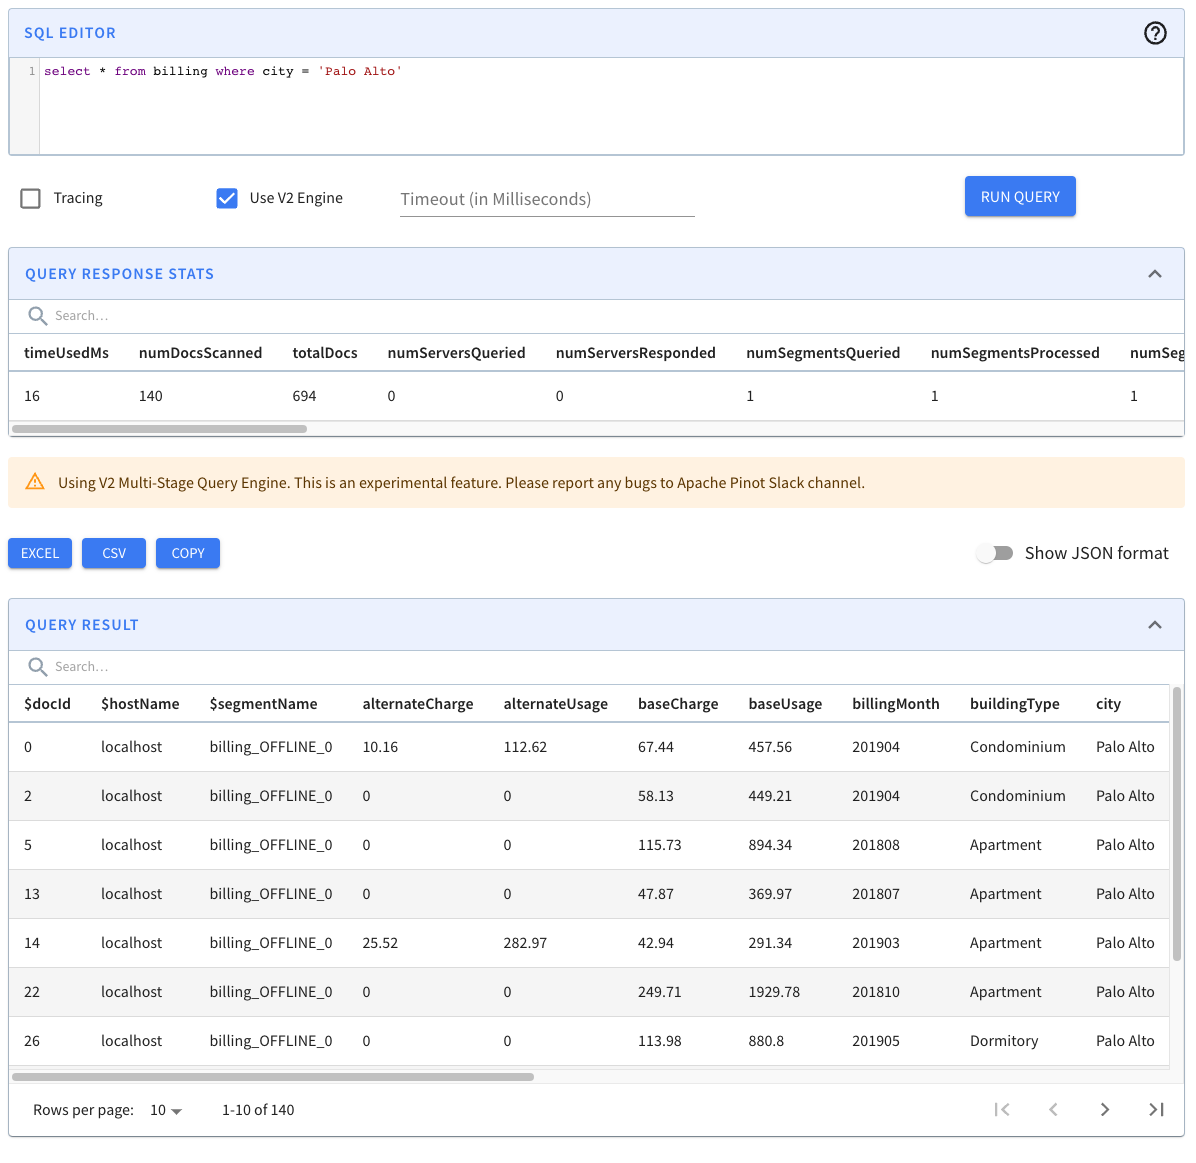Select baseCharge cell 67.44

tap(656, 747)
